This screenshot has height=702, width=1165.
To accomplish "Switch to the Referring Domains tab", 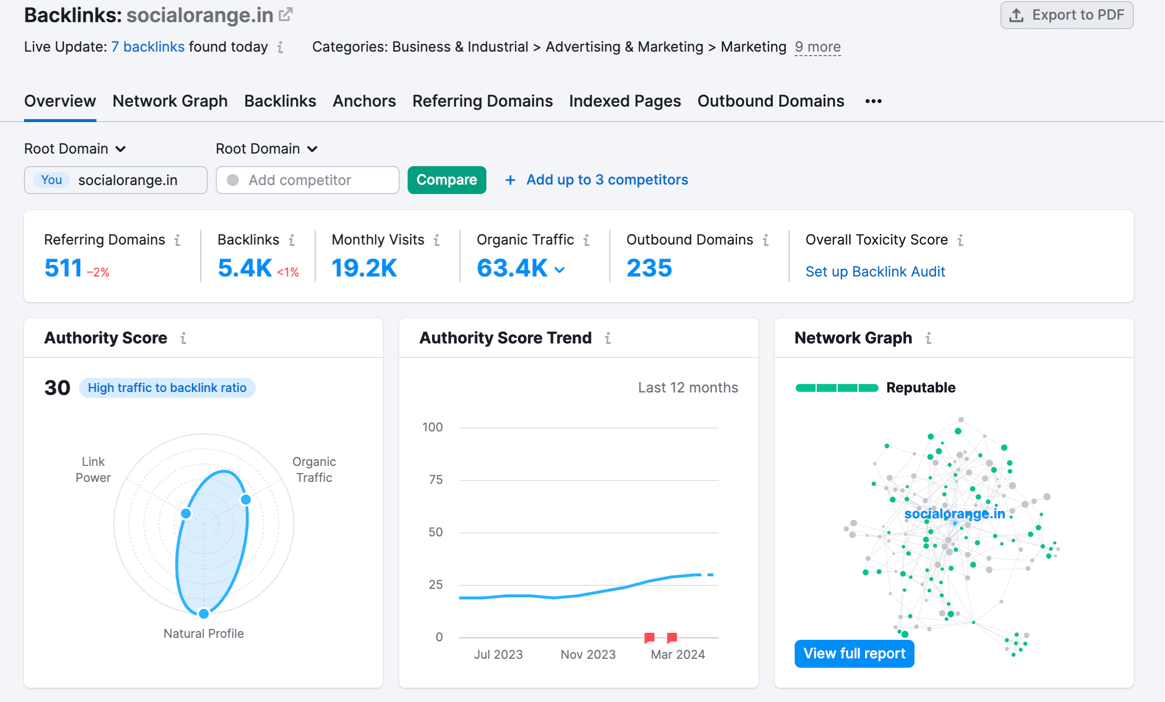I will pyautogui.click(x=482, y=101).
